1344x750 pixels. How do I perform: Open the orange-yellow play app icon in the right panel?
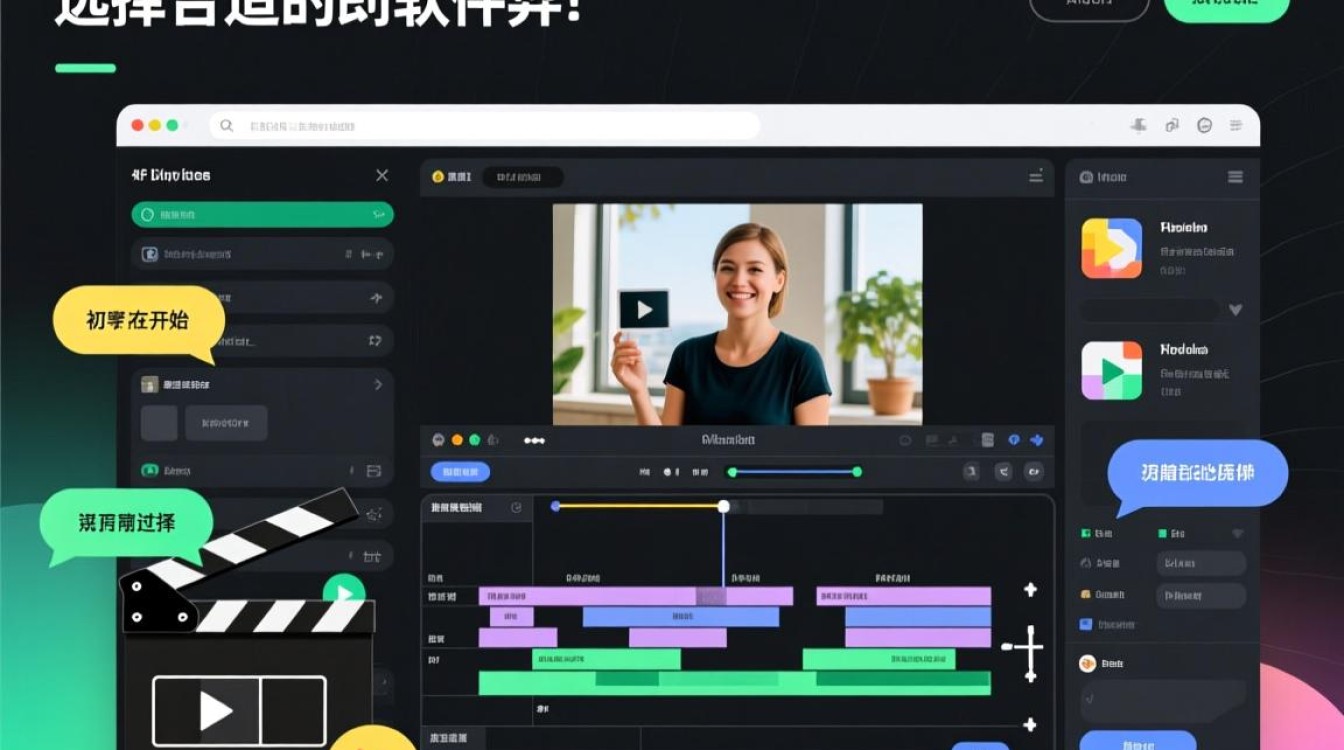pyautogui.click(x=1112, y=248)
